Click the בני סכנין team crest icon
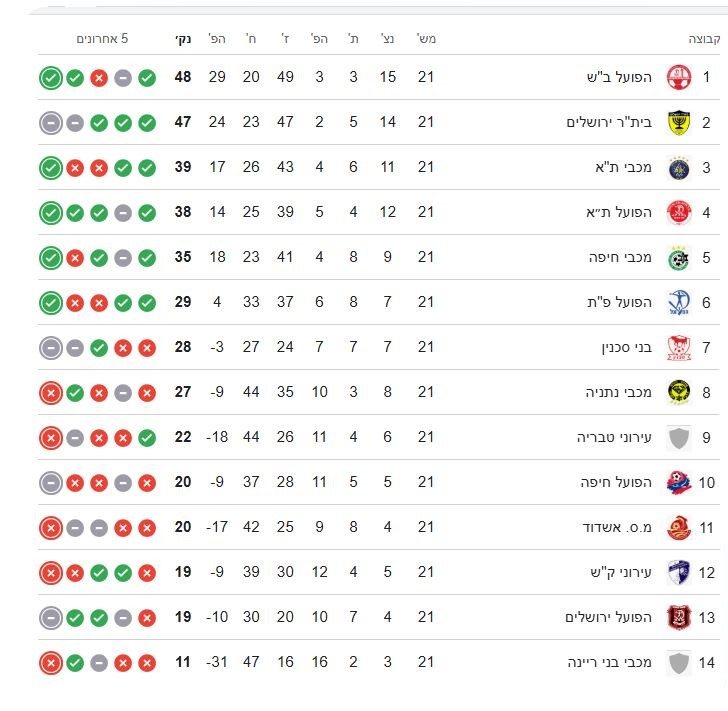This screenshot has height=711, width=728. 679,347
